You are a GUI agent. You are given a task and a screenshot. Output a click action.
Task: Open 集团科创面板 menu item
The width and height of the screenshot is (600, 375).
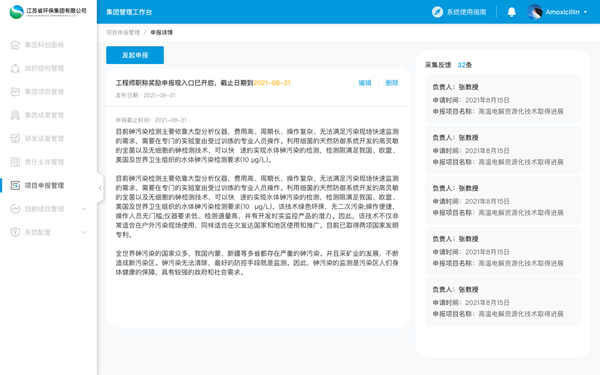tap(44, 45)
